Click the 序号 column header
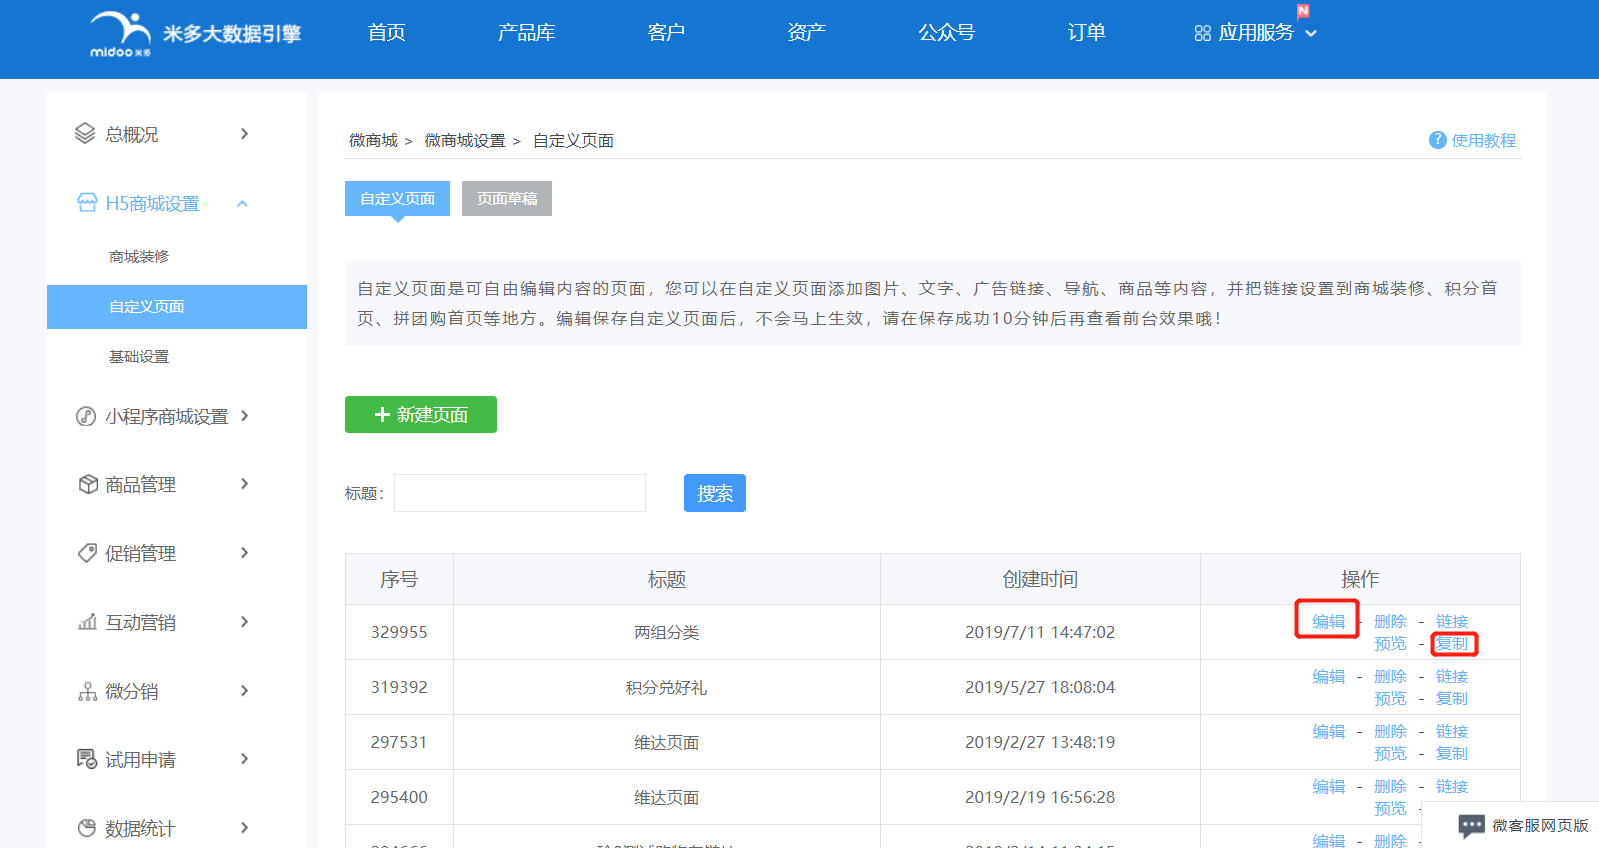The width and height of the screenshot is (1599, 848). (399, 579)
